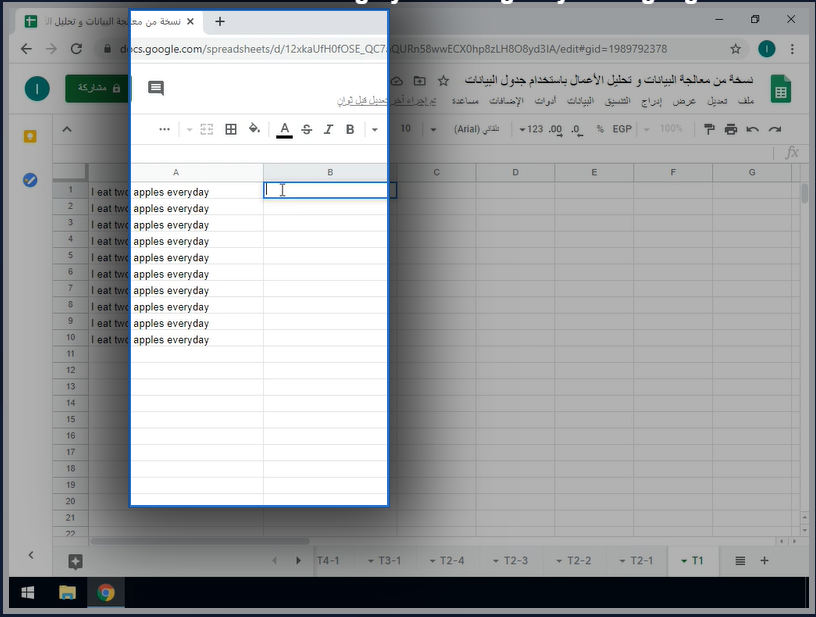This screenshot has height=617, width=816.
Task: Apply EGP currency format
Action: 622,129
